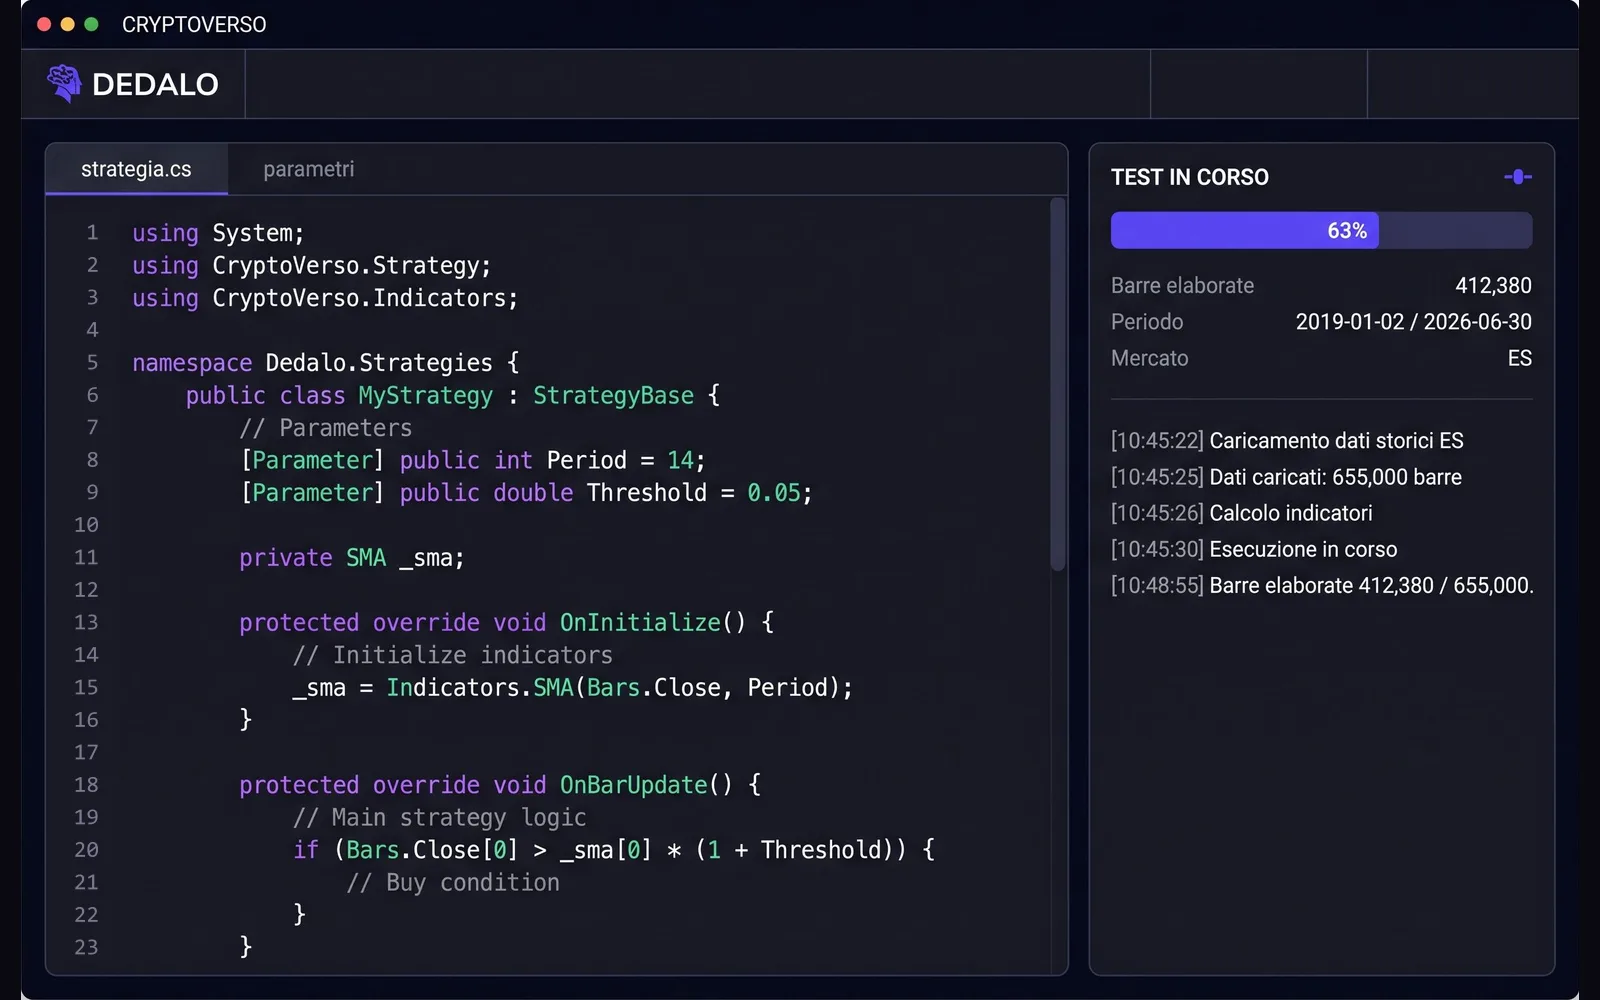Click the Period = 14 parameter line
The height and width of the screenshot is (1000, 1600).
click(x=472, y=460)
